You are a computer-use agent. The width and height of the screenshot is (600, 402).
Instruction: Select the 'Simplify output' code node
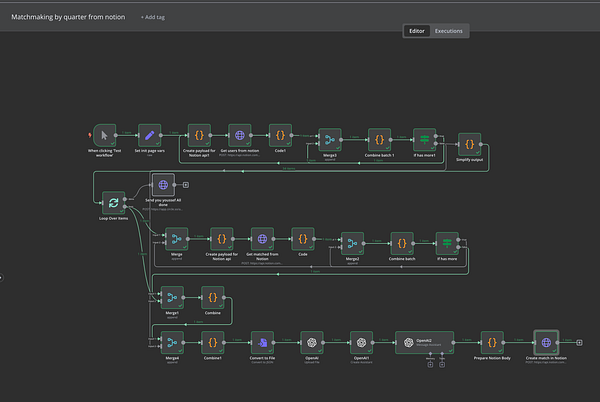(471, 144)
